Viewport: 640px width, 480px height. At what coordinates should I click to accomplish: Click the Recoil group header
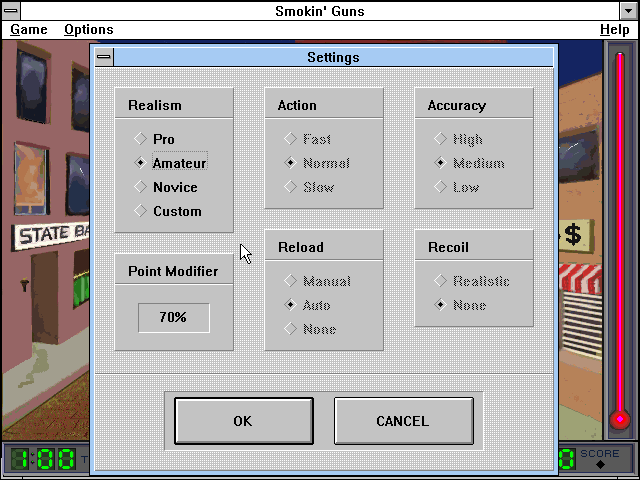474,246
